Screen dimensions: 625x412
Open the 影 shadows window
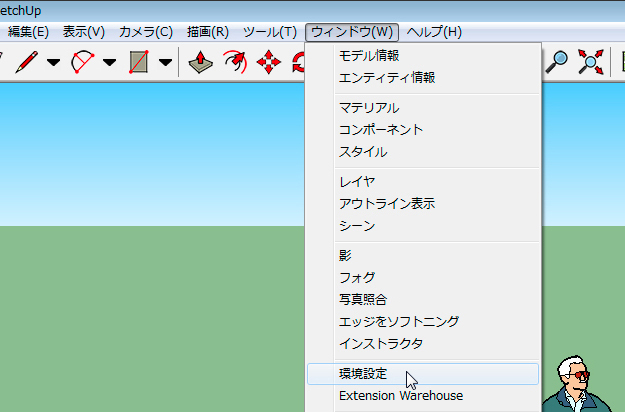point(423,256)
